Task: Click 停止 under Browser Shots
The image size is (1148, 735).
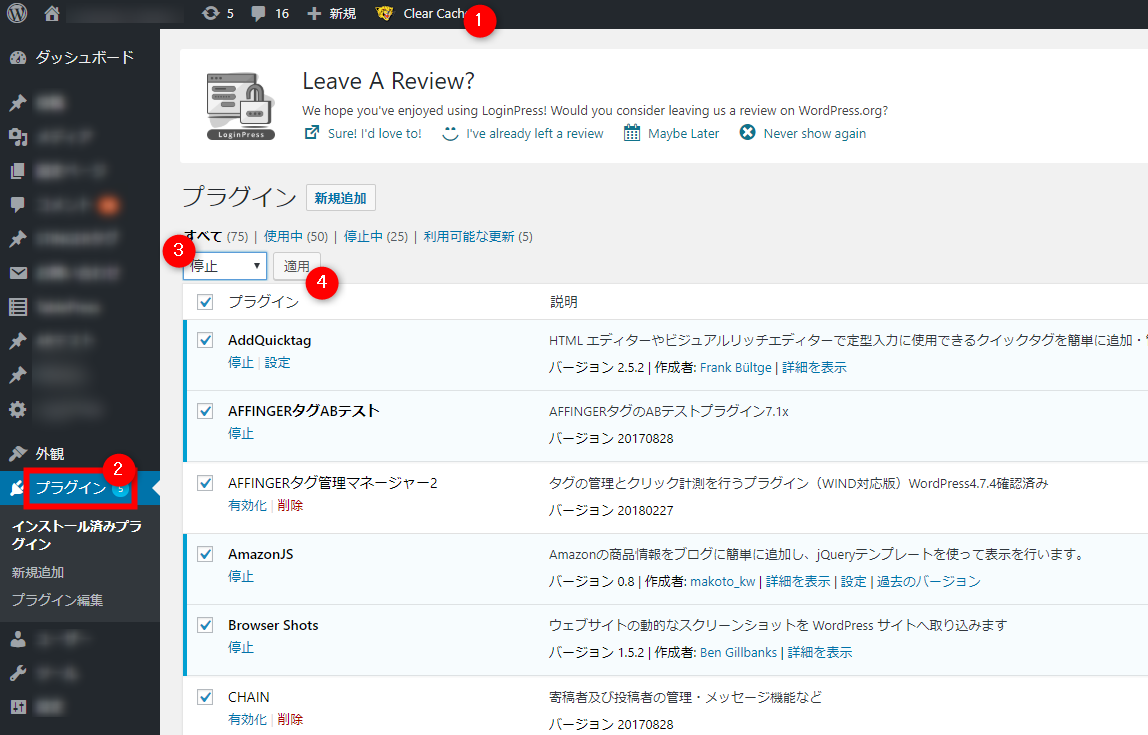Action: click(x=241, y=647)
